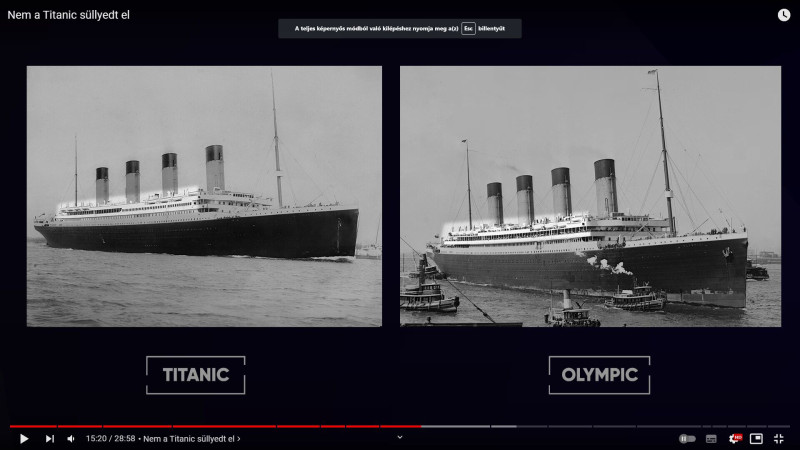This screenshot has width=800, height=450.
Task: Switch to miniplayer mode
Action: tap(756, 439)
